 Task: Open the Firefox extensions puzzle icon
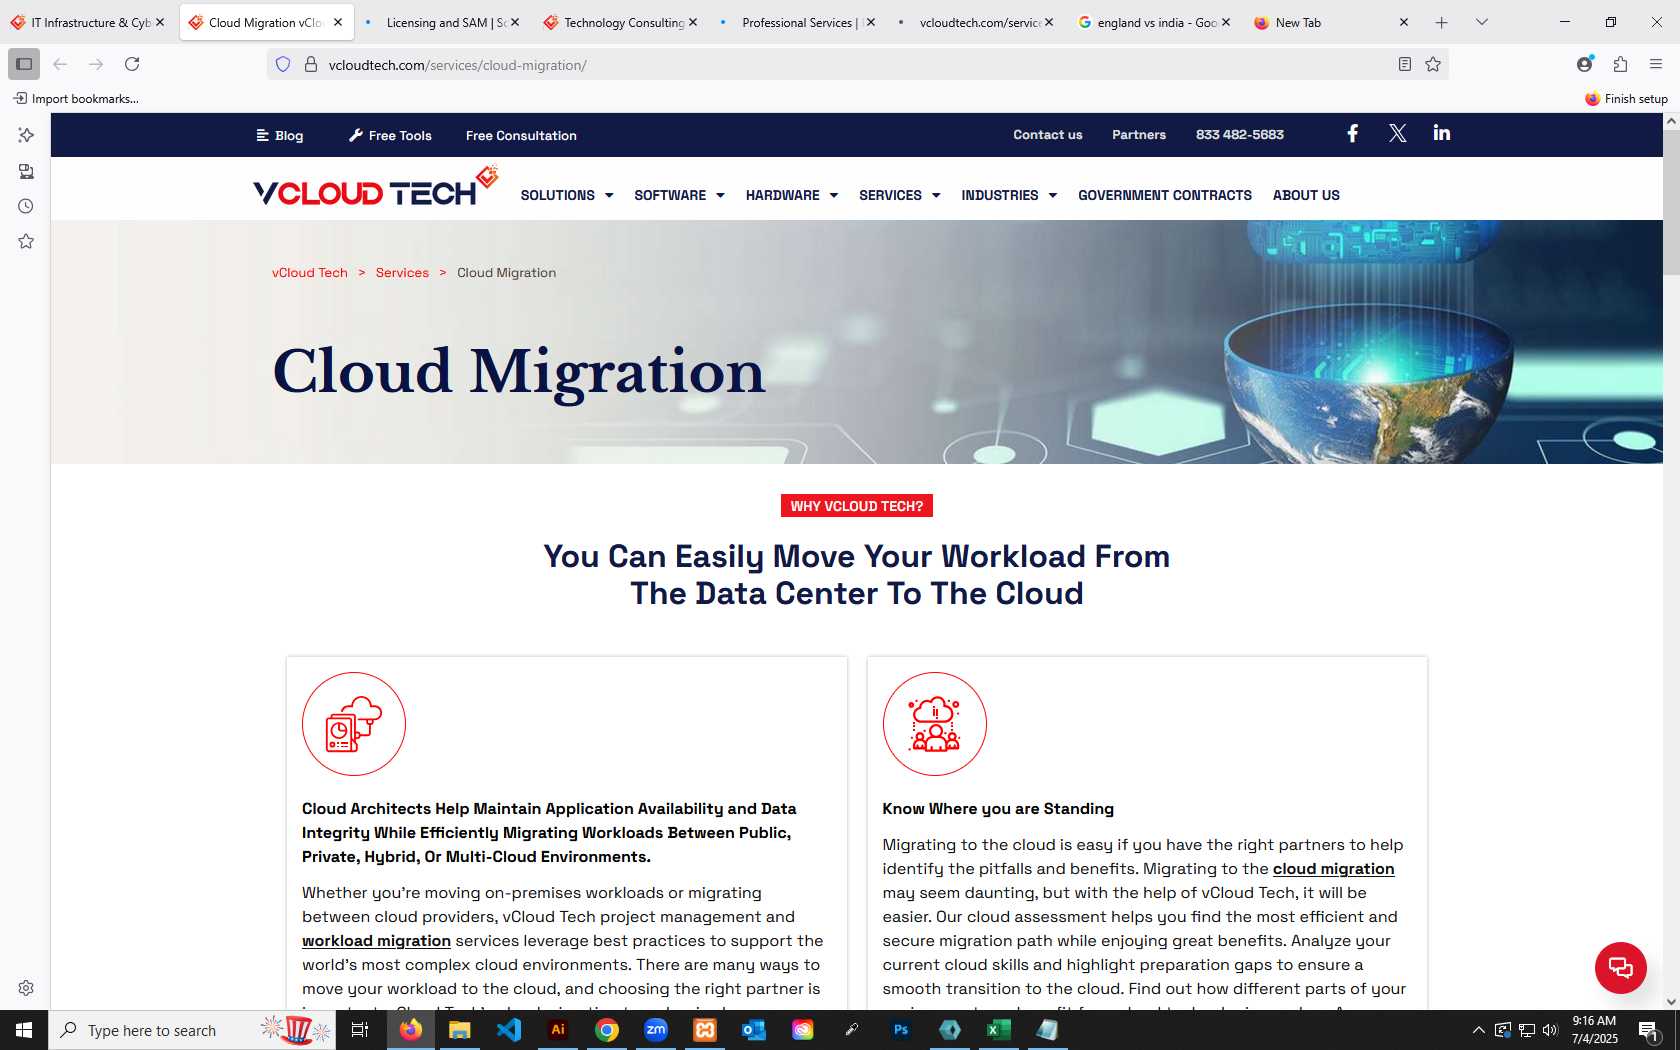pyautogui.click(x=1620, y=64)
